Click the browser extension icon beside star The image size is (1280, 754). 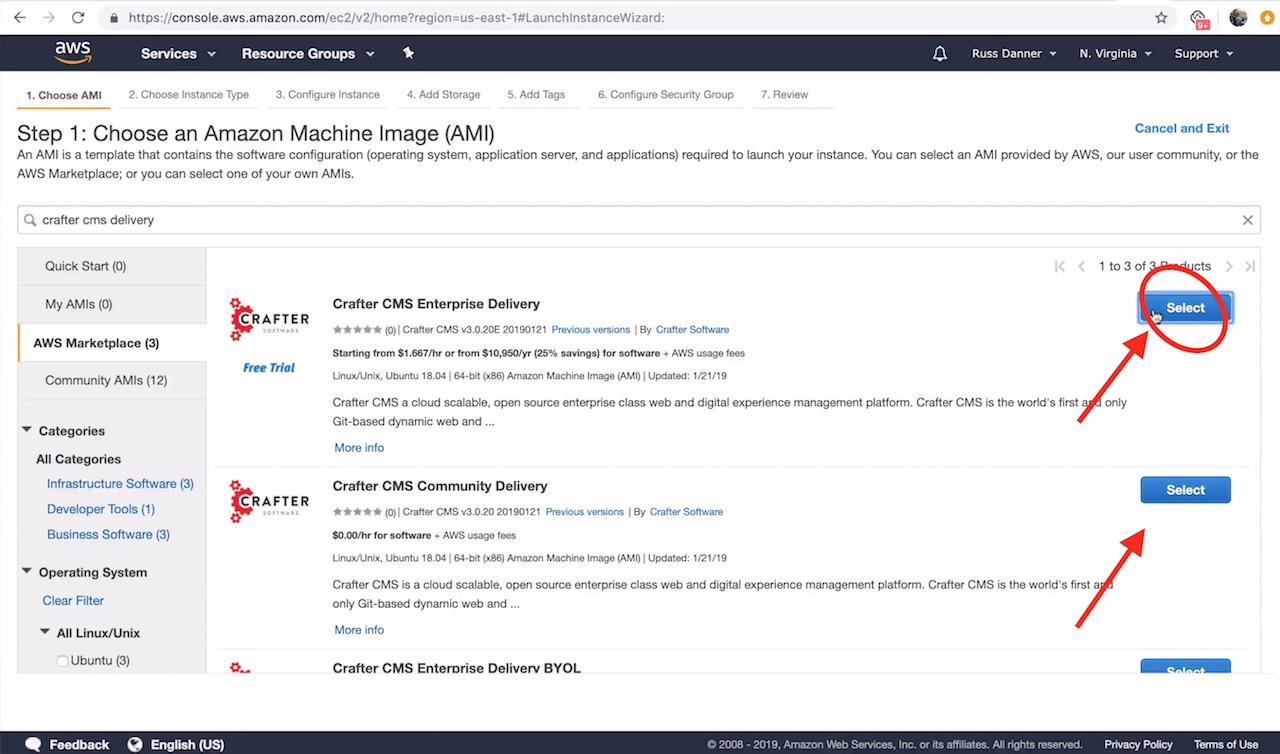(x=1198, y=17)
